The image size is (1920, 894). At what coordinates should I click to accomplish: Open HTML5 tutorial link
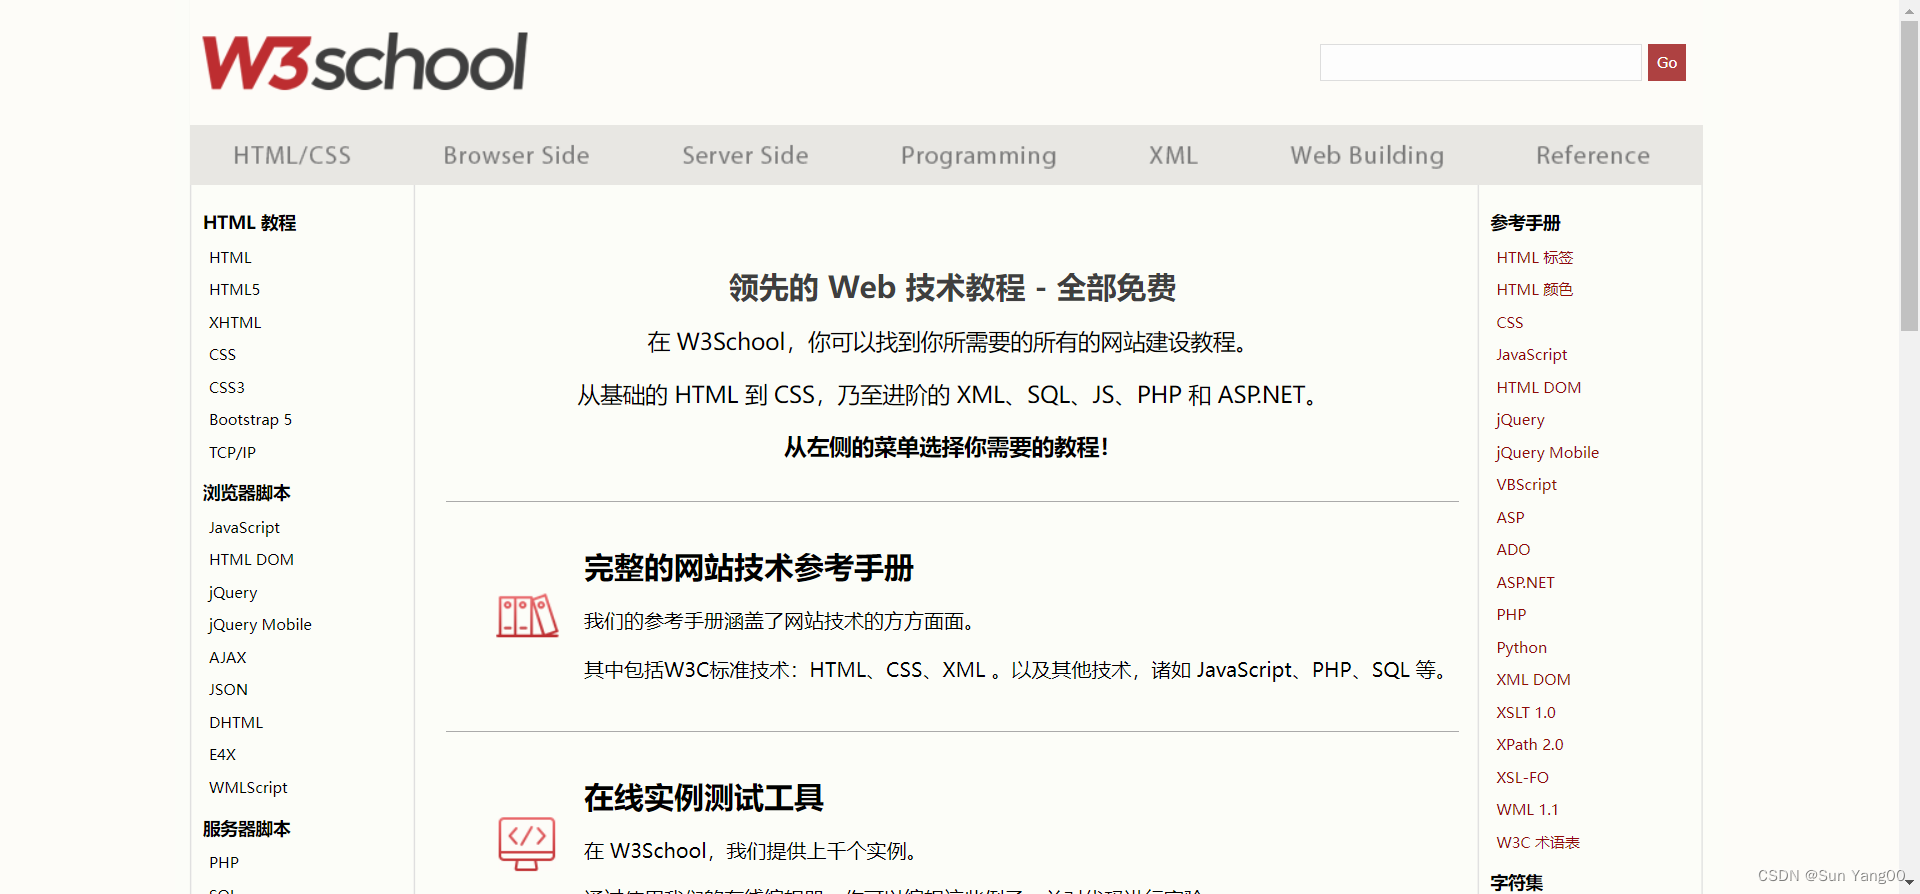[234, 290]
